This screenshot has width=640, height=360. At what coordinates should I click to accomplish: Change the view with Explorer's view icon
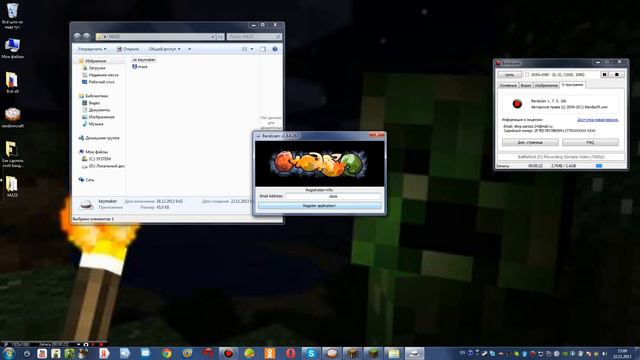245,49
